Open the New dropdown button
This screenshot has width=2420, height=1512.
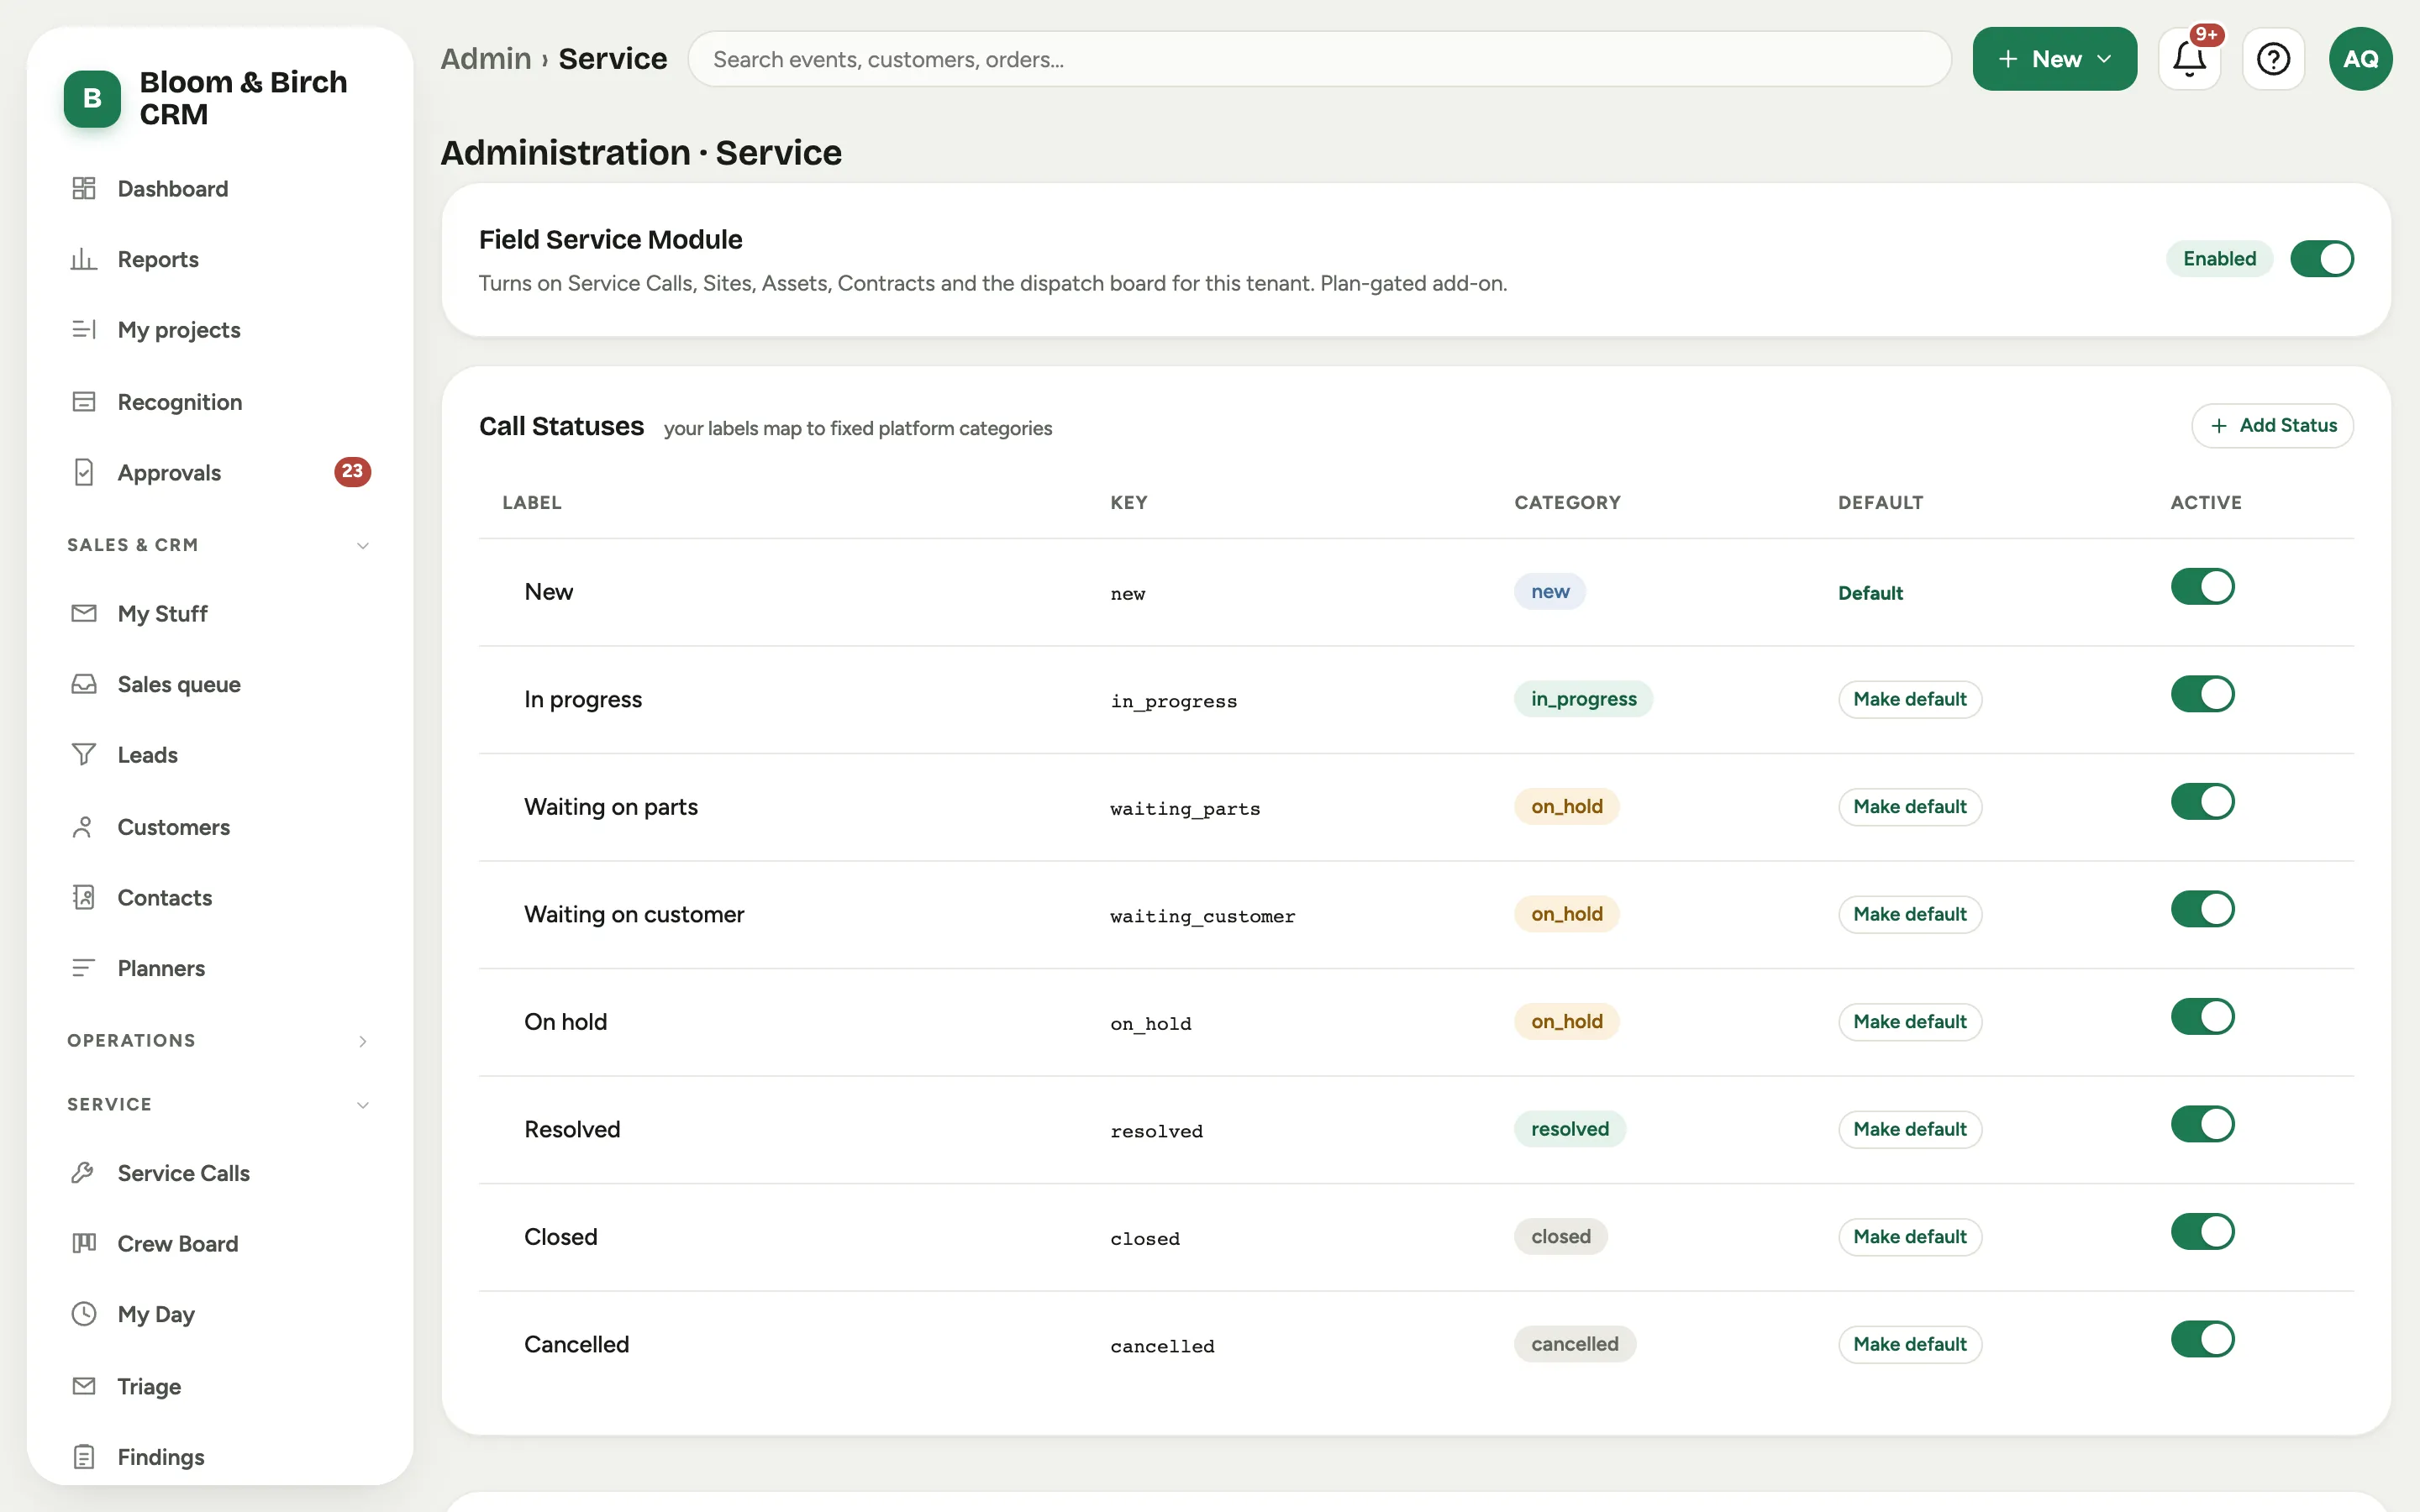2054,59
